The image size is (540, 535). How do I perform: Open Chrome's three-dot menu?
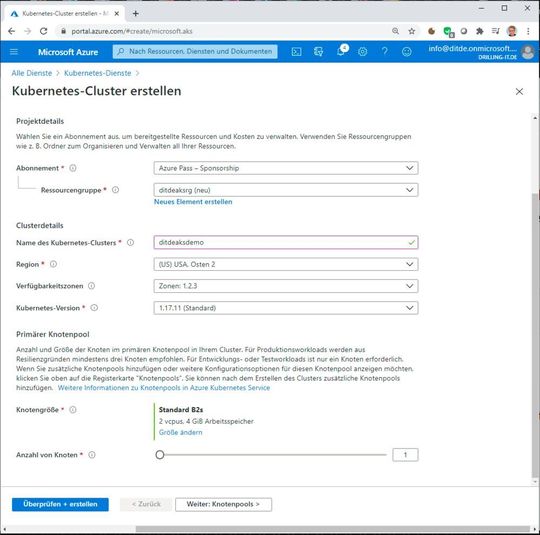coord(528,31)
